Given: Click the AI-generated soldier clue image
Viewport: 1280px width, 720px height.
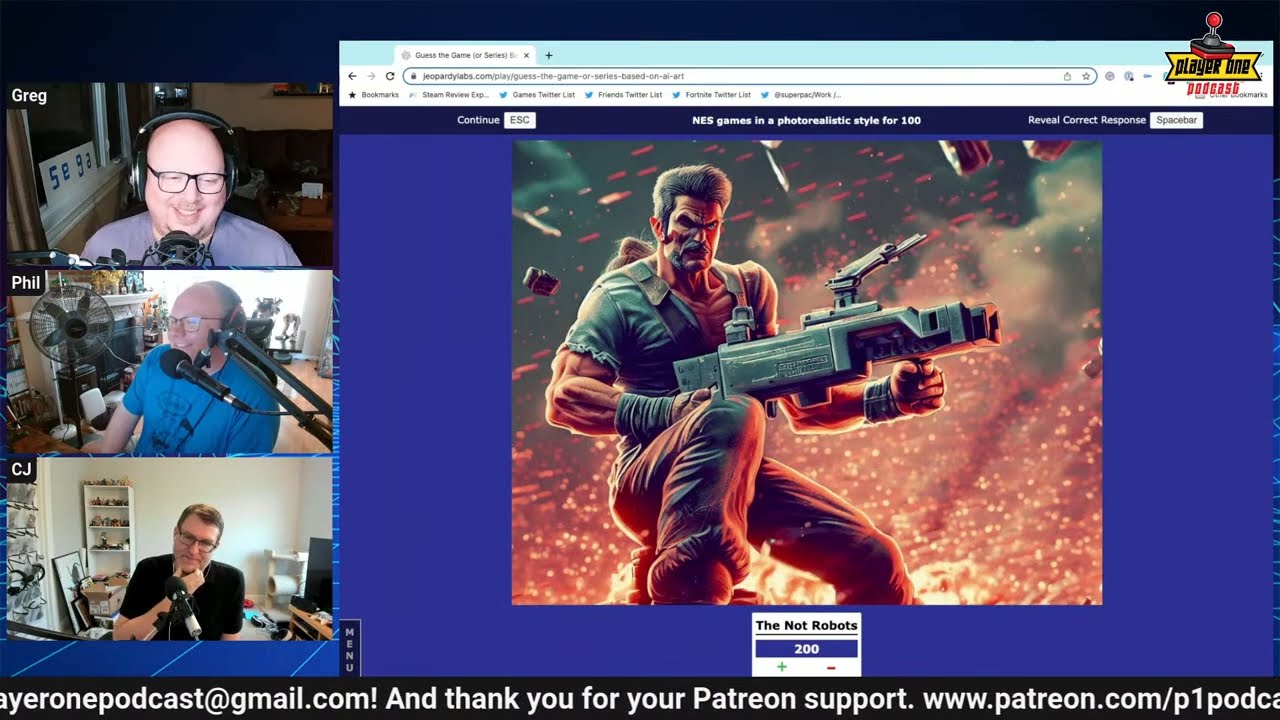Looking at the screenshot, I should (x=807, y=372).
